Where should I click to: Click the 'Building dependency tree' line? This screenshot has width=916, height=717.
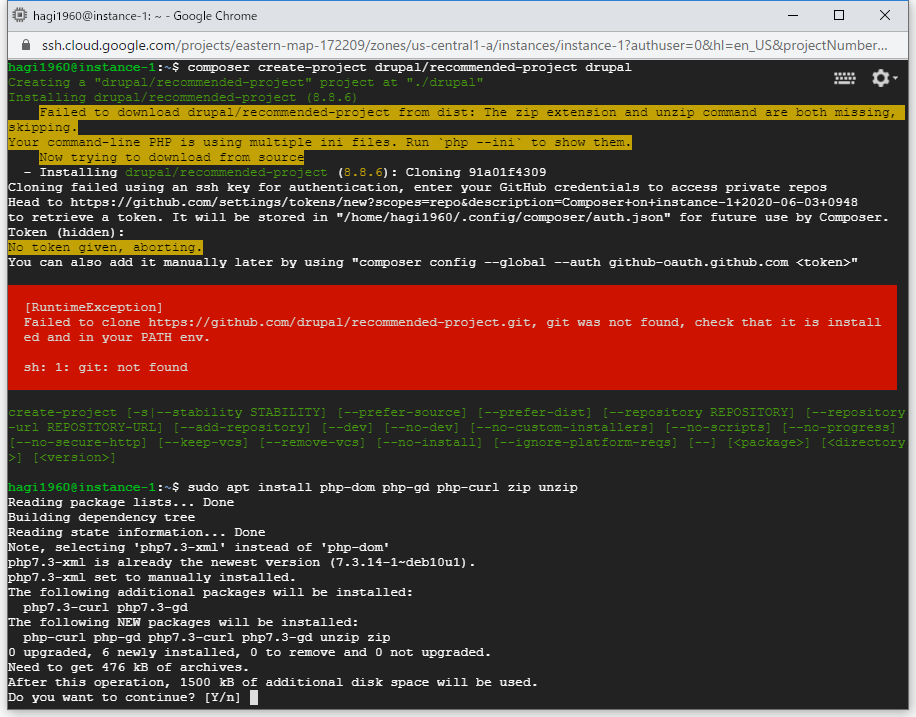[102, 518]
